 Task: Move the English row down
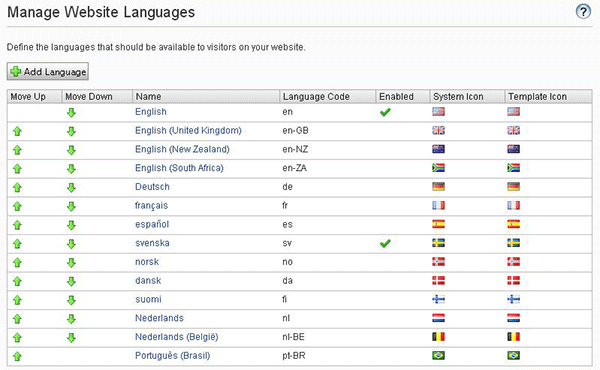[71, 112]
